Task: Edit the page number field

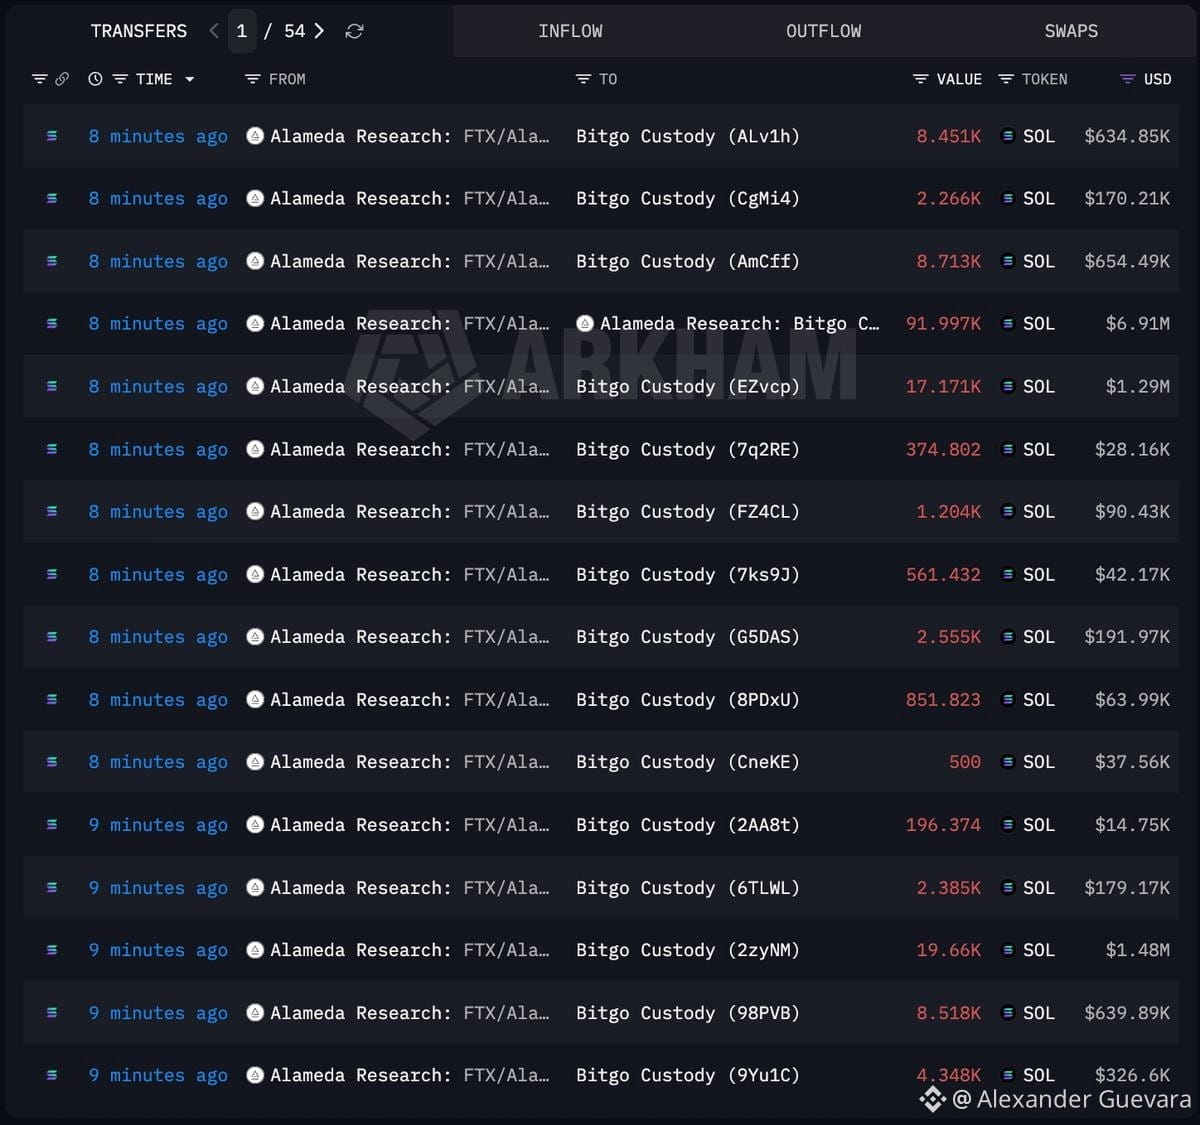Action: (242, 31)
